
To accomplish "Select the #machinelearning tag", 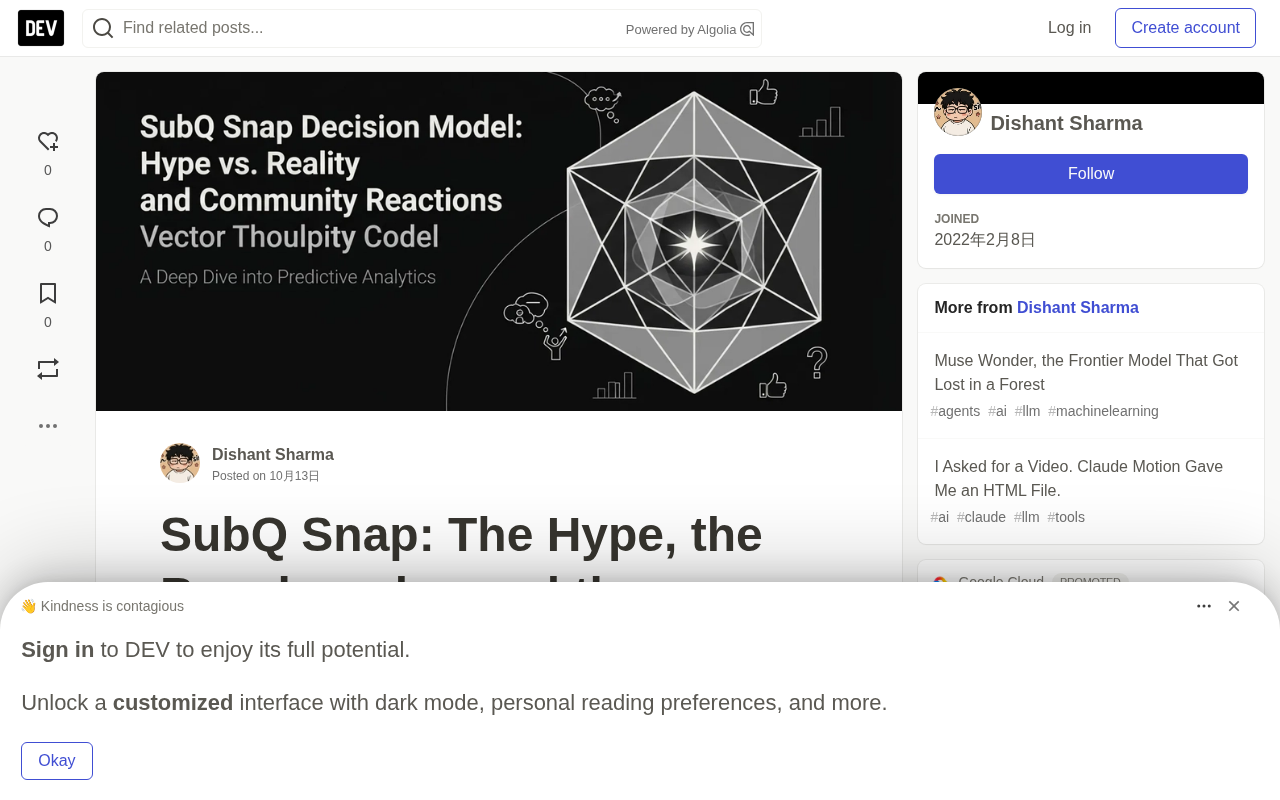I will tap(1103, 411).
